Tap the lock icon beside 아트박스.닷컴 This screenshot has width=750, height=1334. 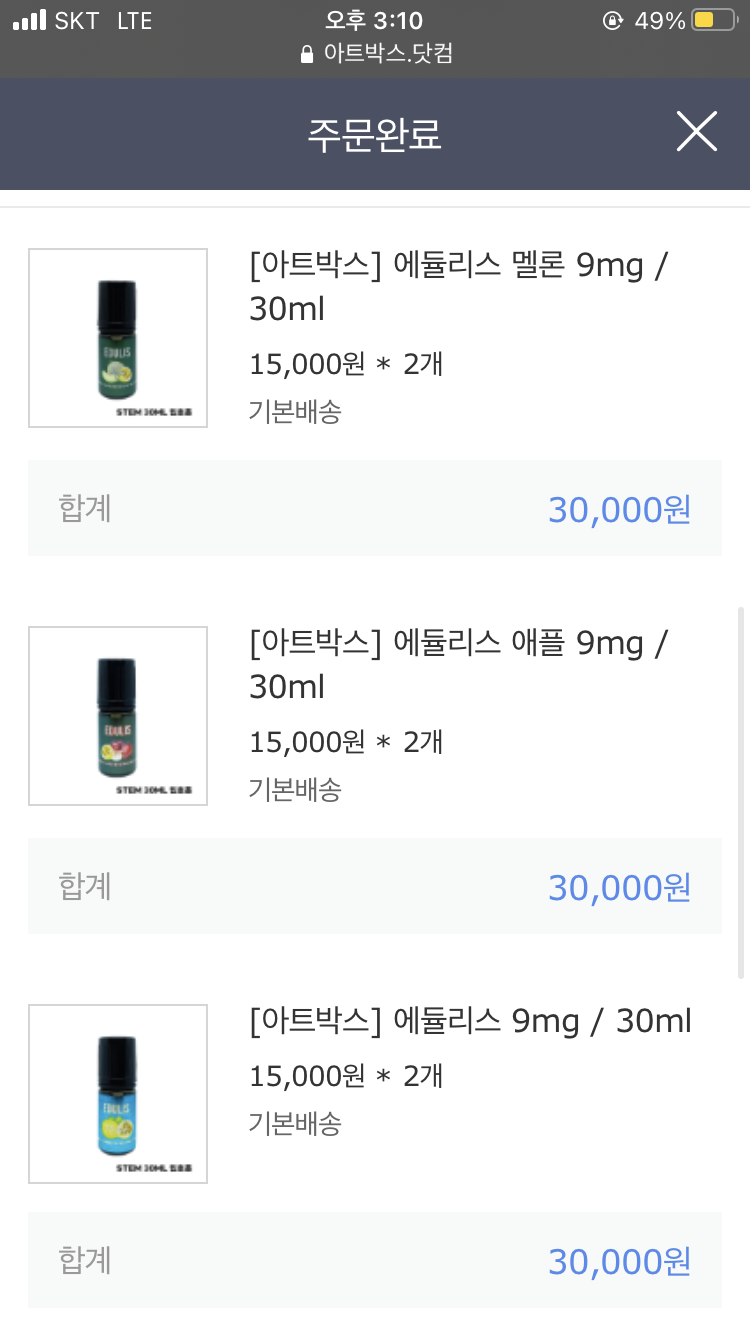(307, 54)
